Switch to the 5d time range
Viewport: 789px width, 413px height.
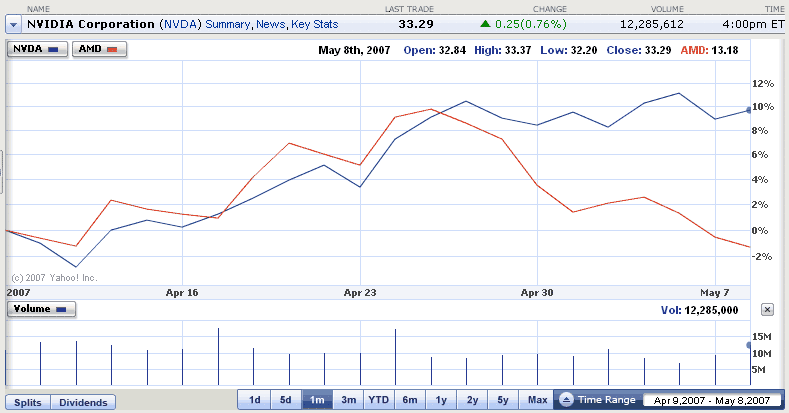286,400
